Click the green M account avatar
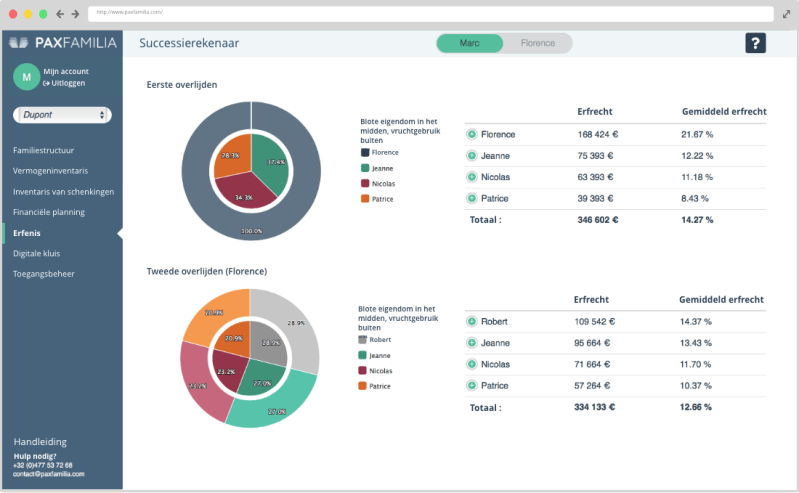This screenshot has width=799, height=493. (x=26, y=77)
